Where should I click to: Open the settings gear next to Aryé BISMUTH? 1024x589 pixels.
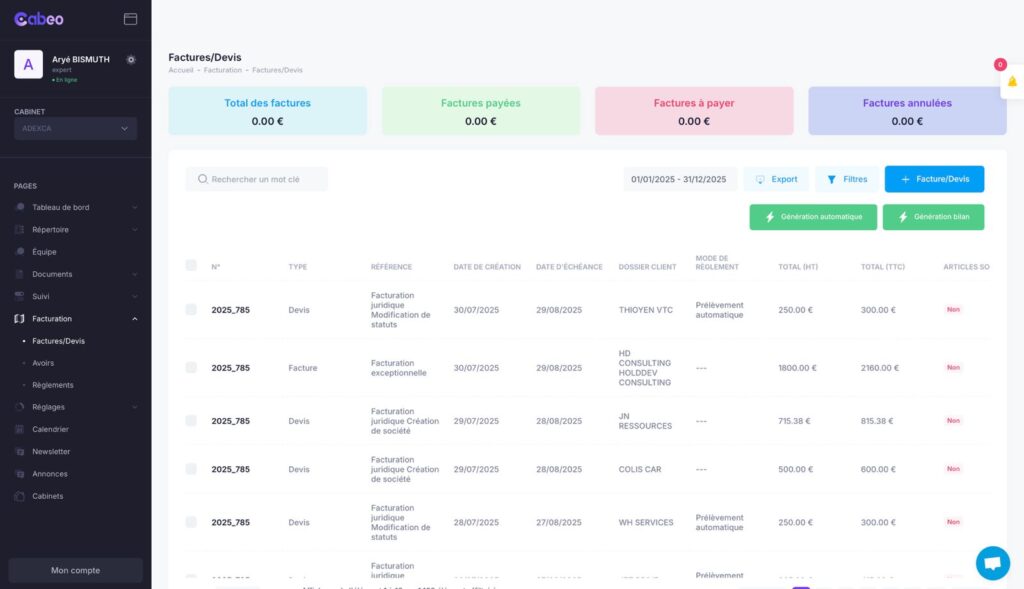pos(131,60)
